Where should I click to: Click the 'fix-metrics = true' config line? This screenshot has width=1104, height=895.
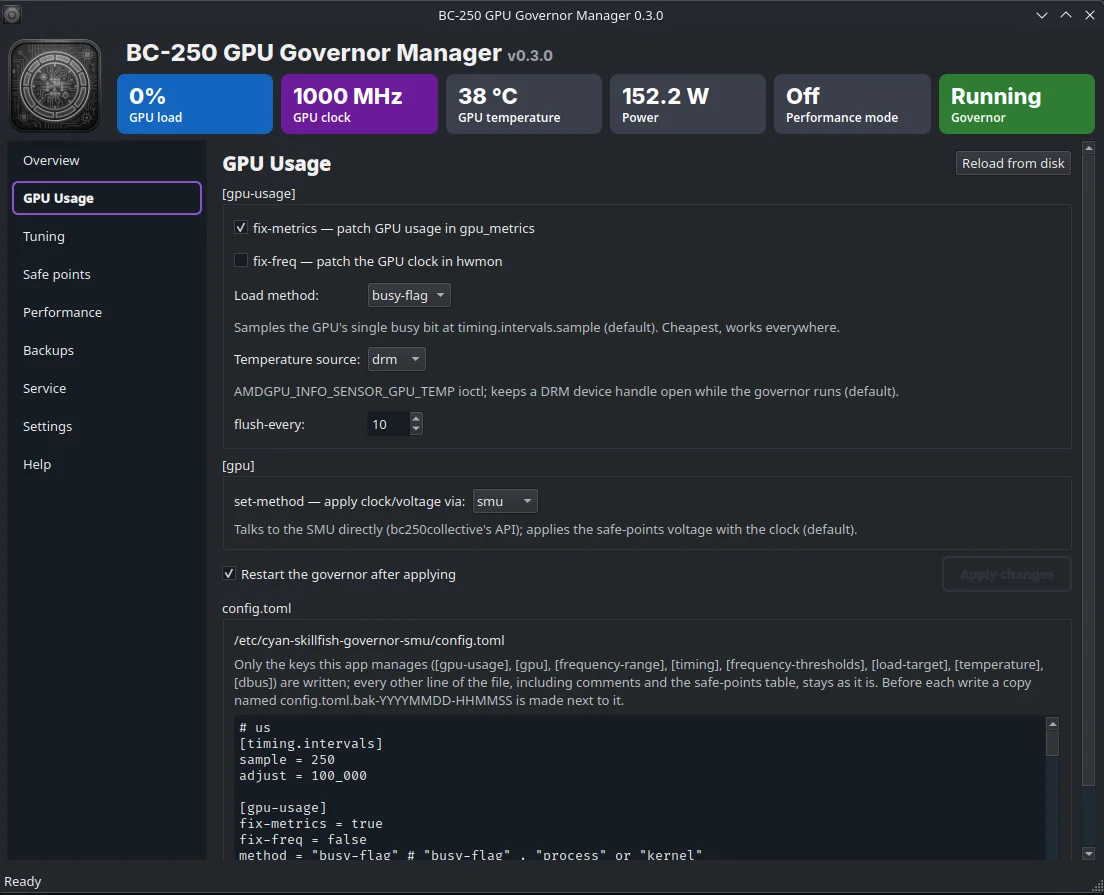(x=310, y=823)
